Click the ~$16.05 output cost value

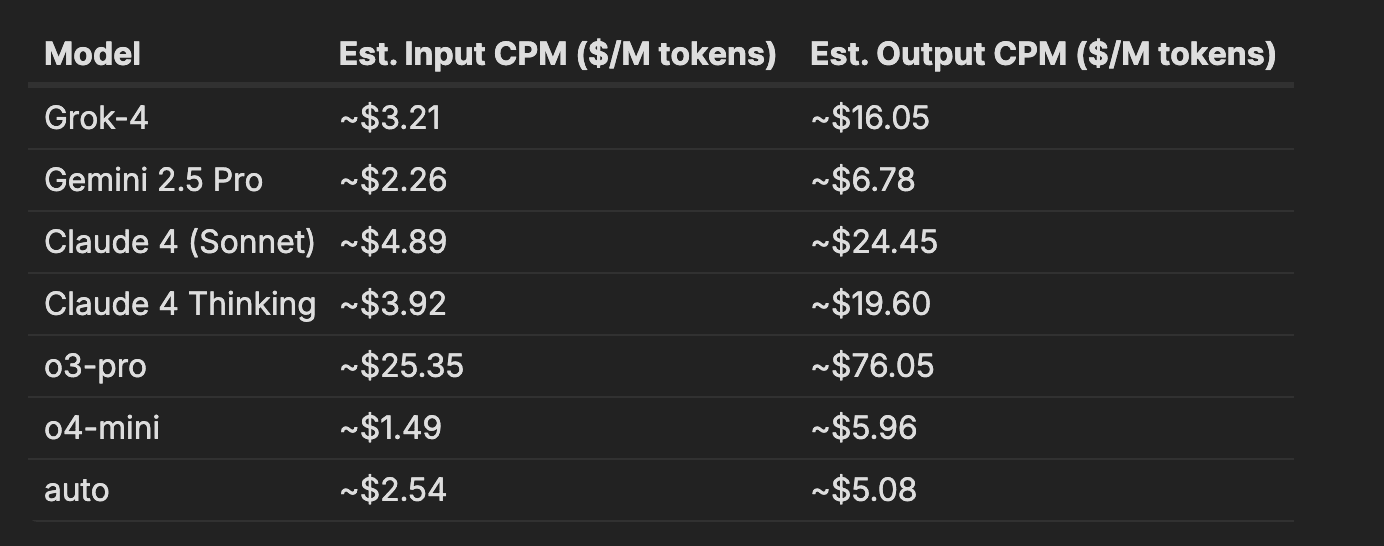tap(869, 118)
